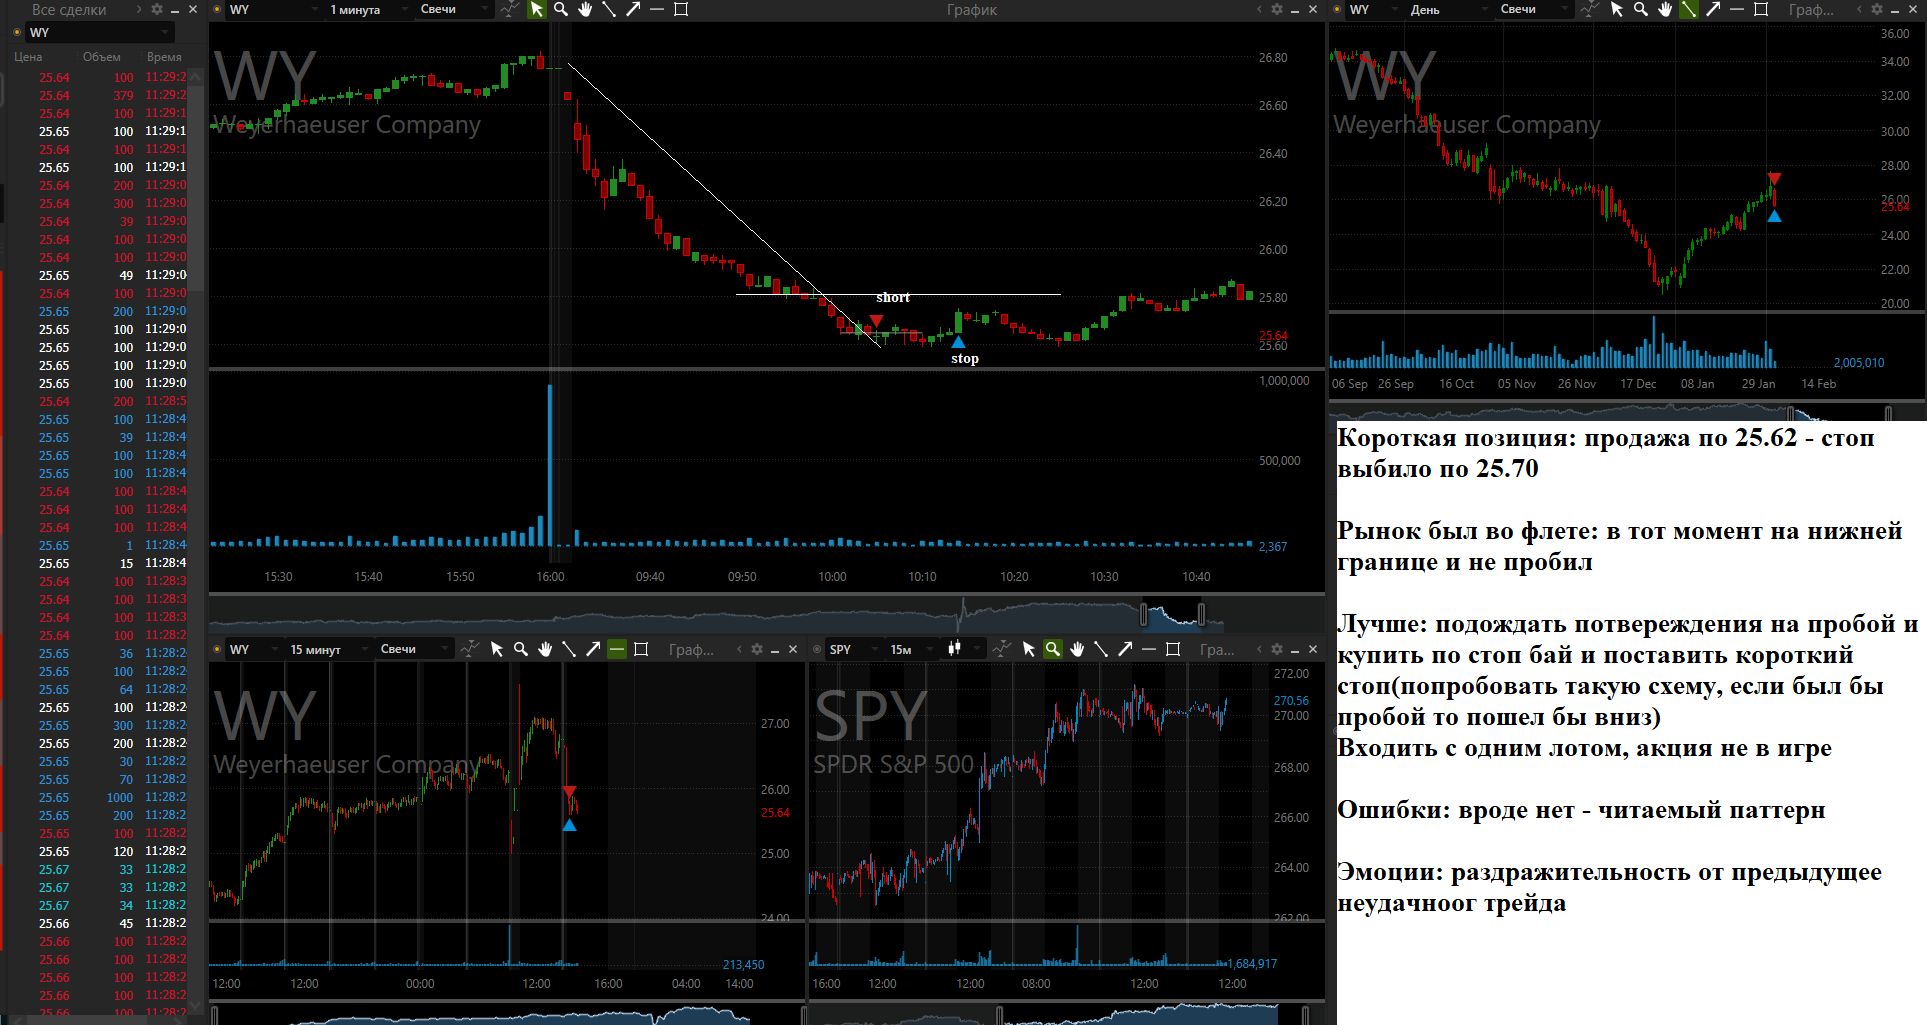Open gear settings of the main График panel
This screenshot has width=1927, height=1025.
click(1277, 9)
